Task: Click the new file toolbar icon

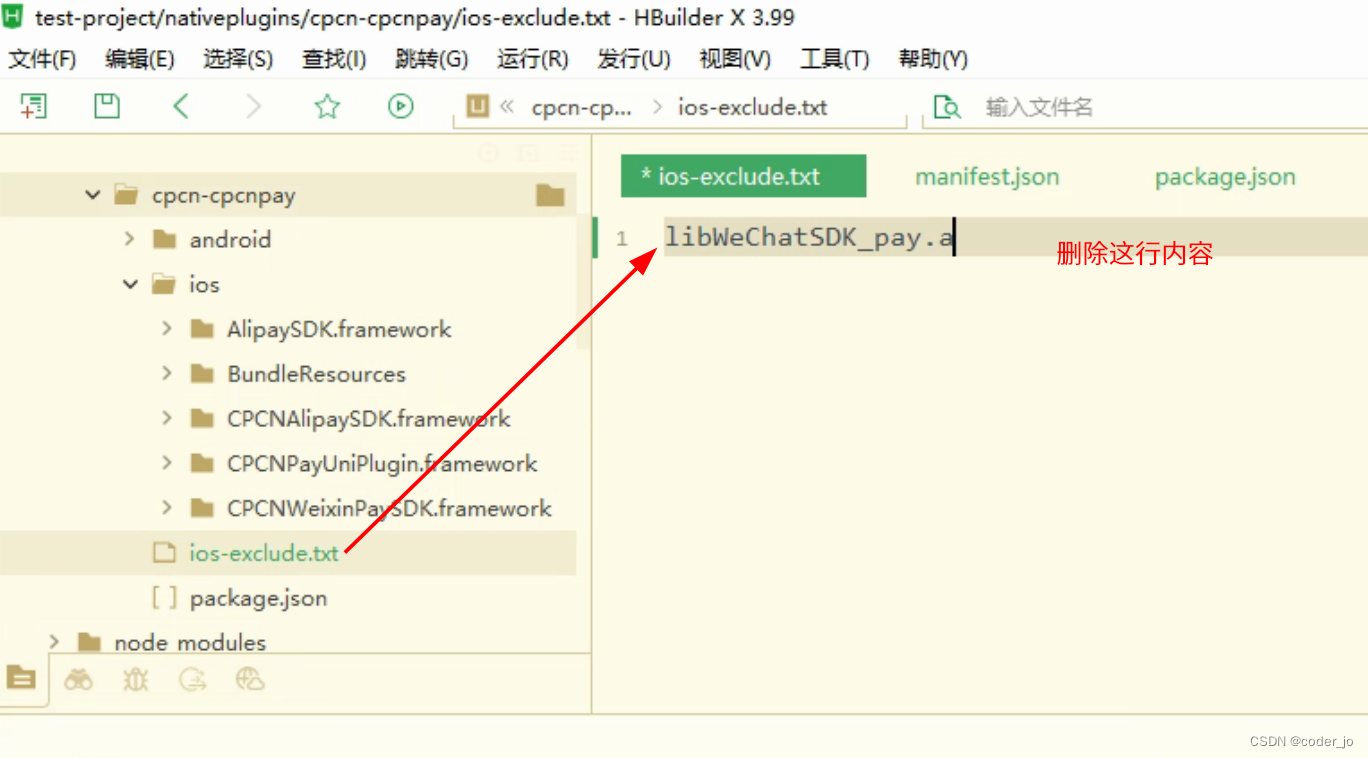Action: [34, 106]
